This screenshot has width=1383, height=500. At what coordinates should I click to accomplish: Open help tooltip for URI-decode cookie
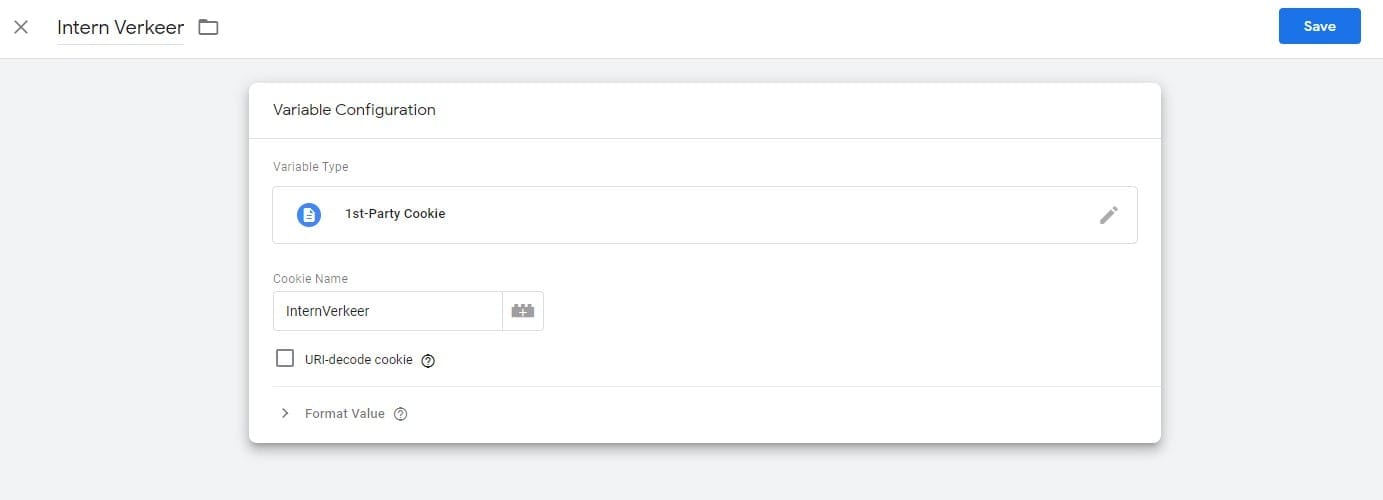tap(428, 360)
